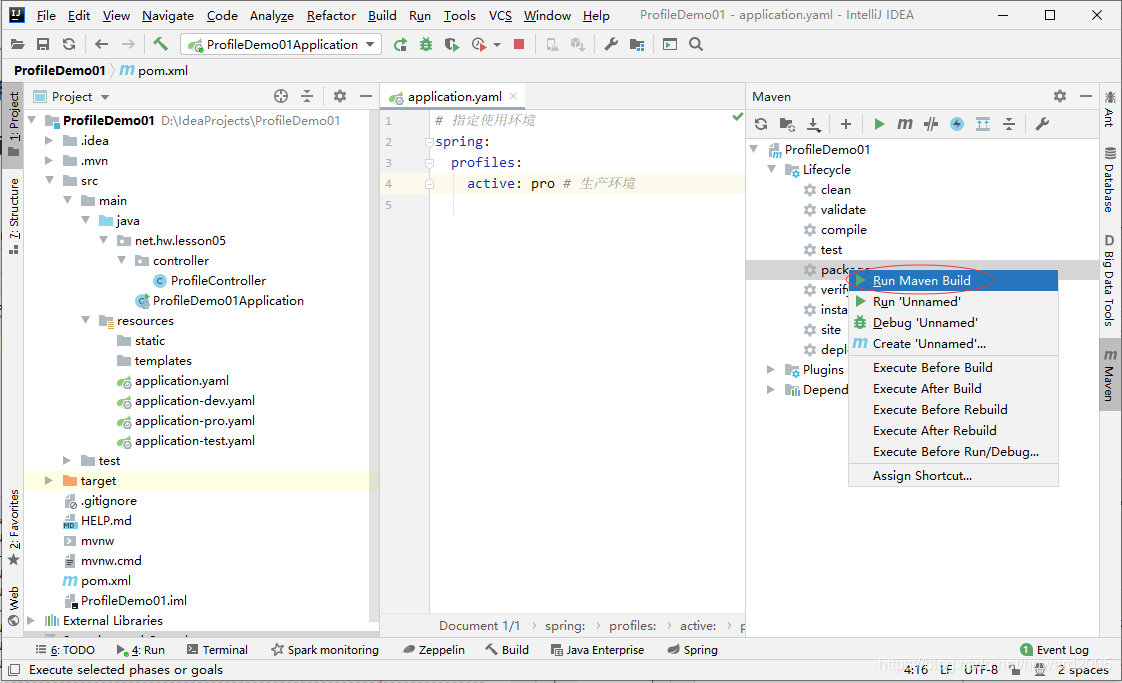Toggle the tool window bars icon in the status bar
This screenshot has height=683, width=1122.
tap(14, 669)
